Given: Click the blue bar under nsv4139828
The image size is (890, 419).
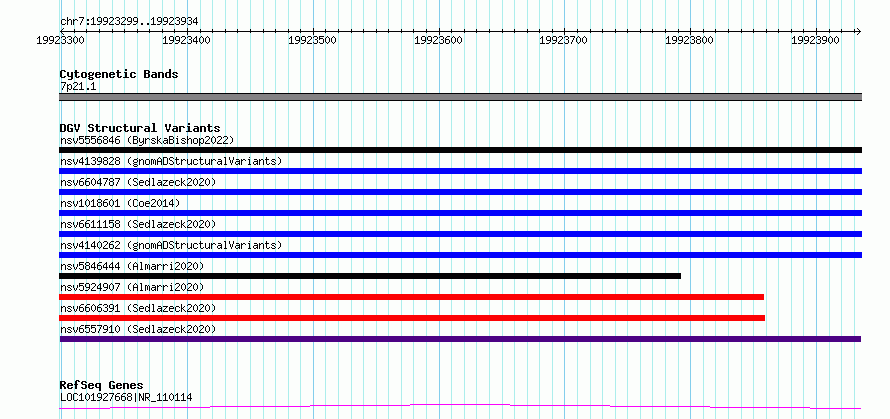Looking at the screenshot, I should 460,171.
